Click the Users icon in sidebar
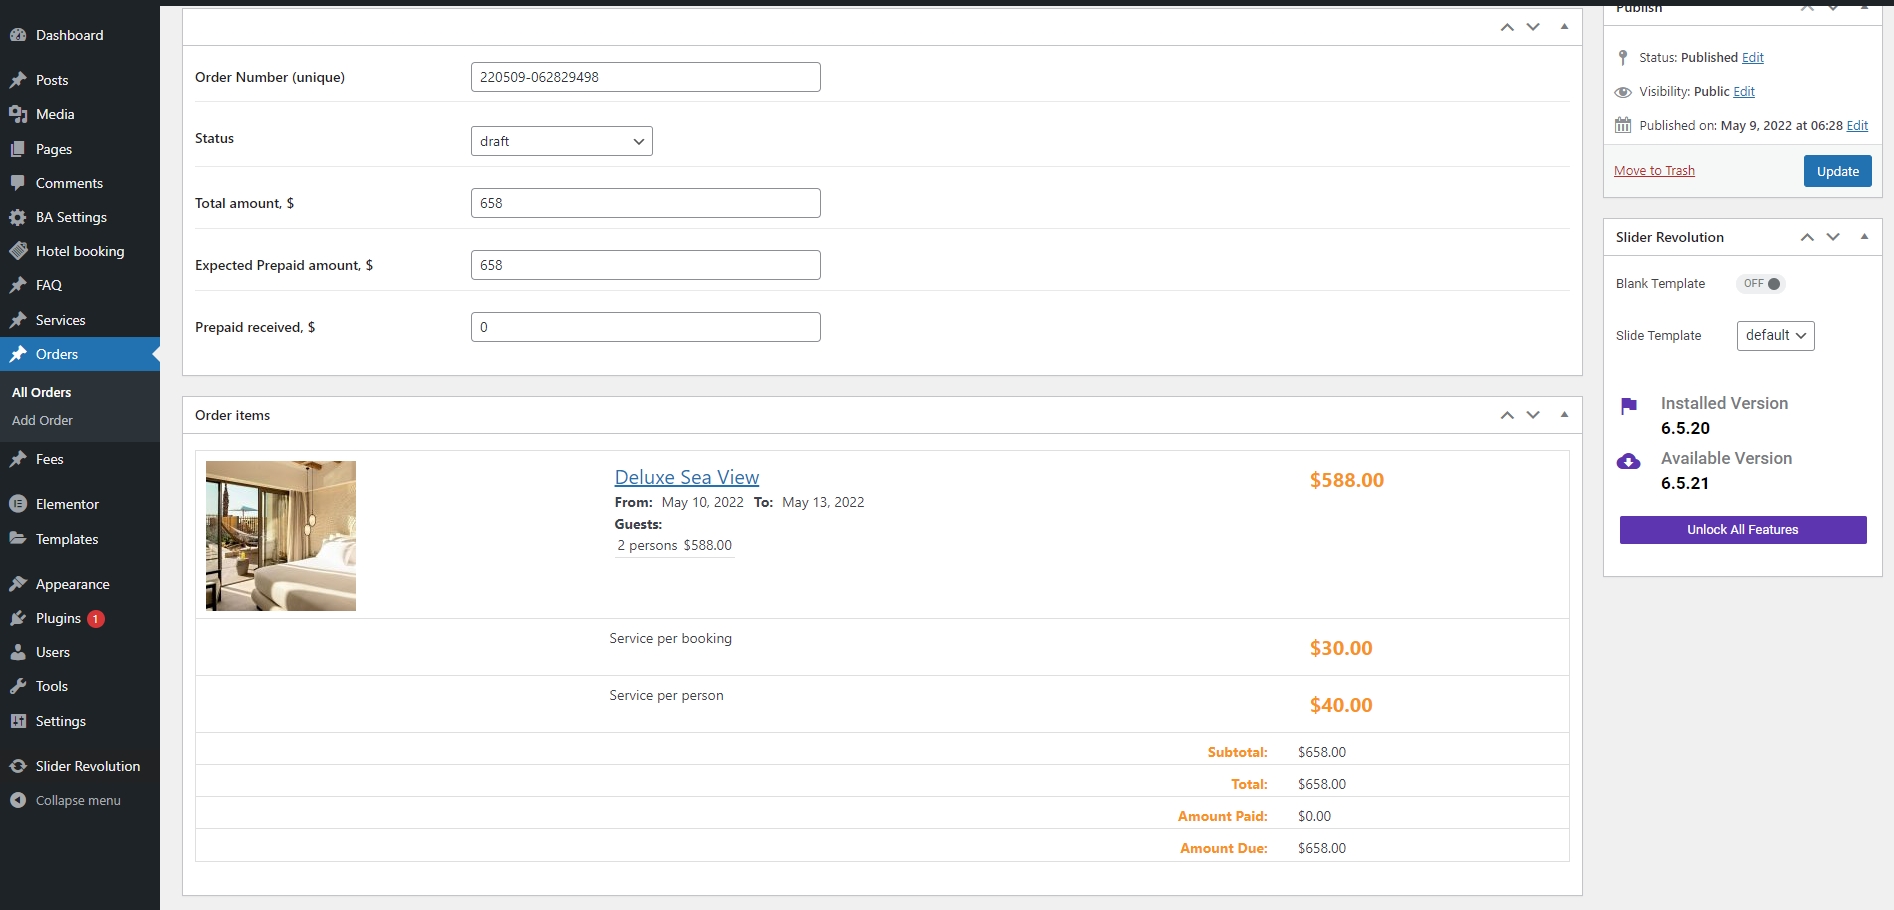 tap(18, 652)
